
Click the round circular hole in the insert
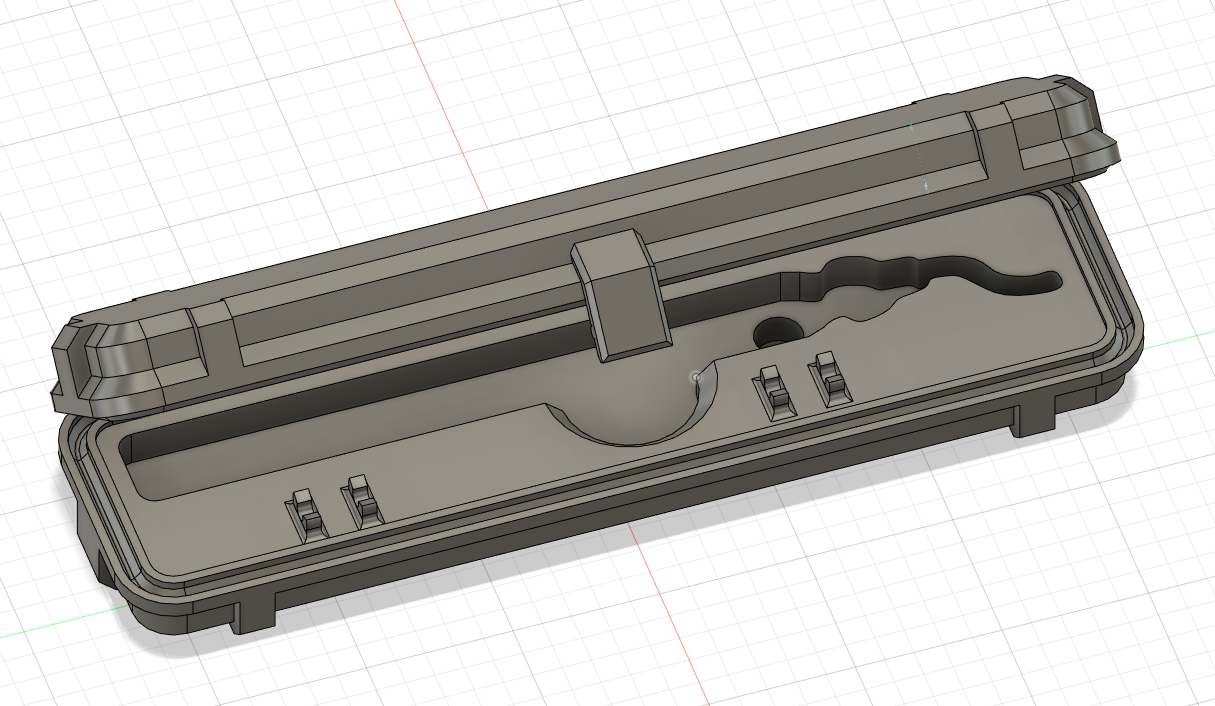(x=776, y=331)
